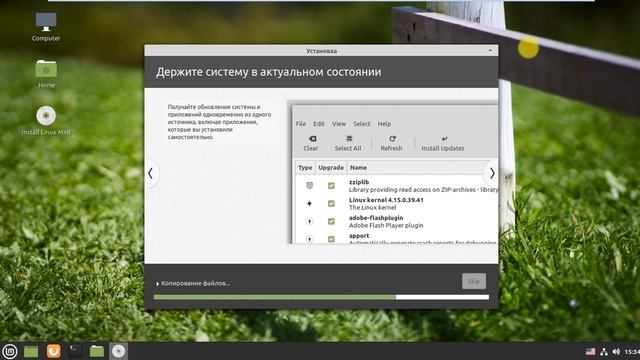Image resolution: width=640 pixels, height=360 pixels.
Task: Minimize the Установка window
Action: 490,51
